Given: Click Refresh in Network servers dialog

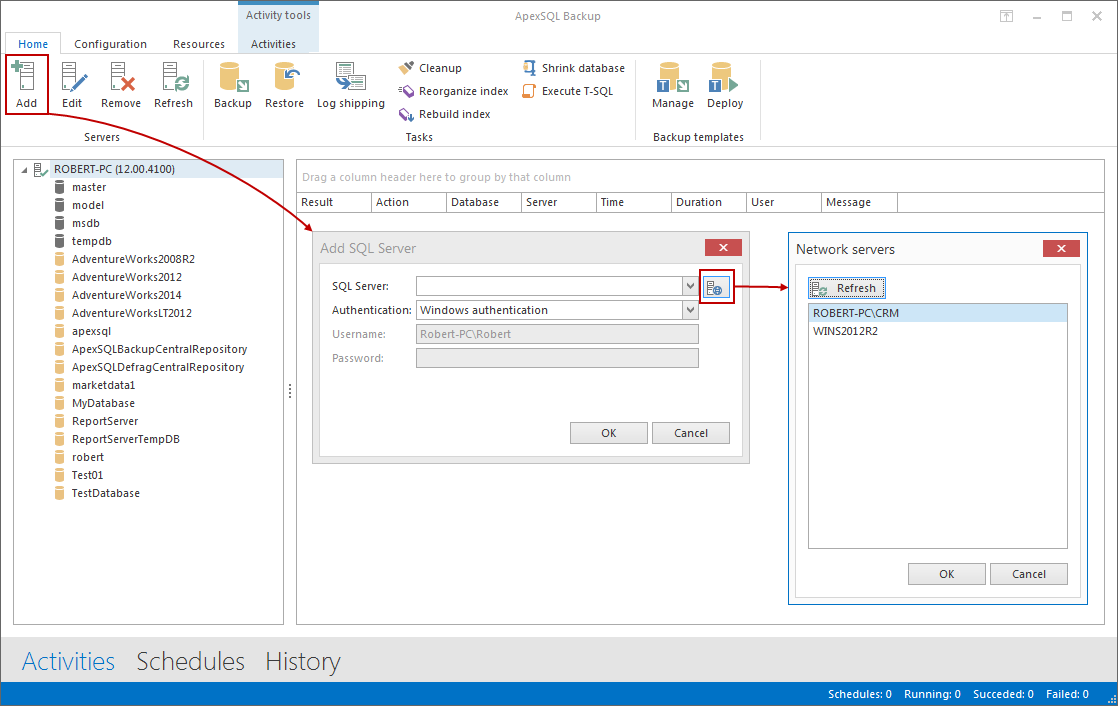Looking at the screenshot, I should (847, 288).
